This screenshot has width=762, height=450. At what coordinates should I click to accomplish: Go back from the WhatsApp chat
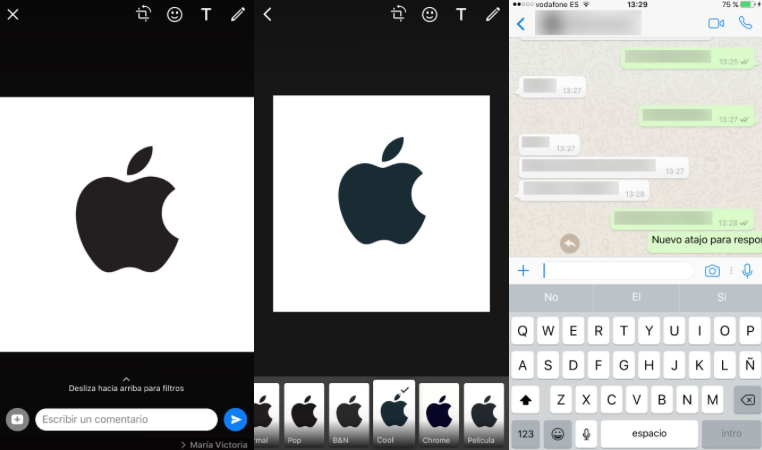[x=521, y=24]
